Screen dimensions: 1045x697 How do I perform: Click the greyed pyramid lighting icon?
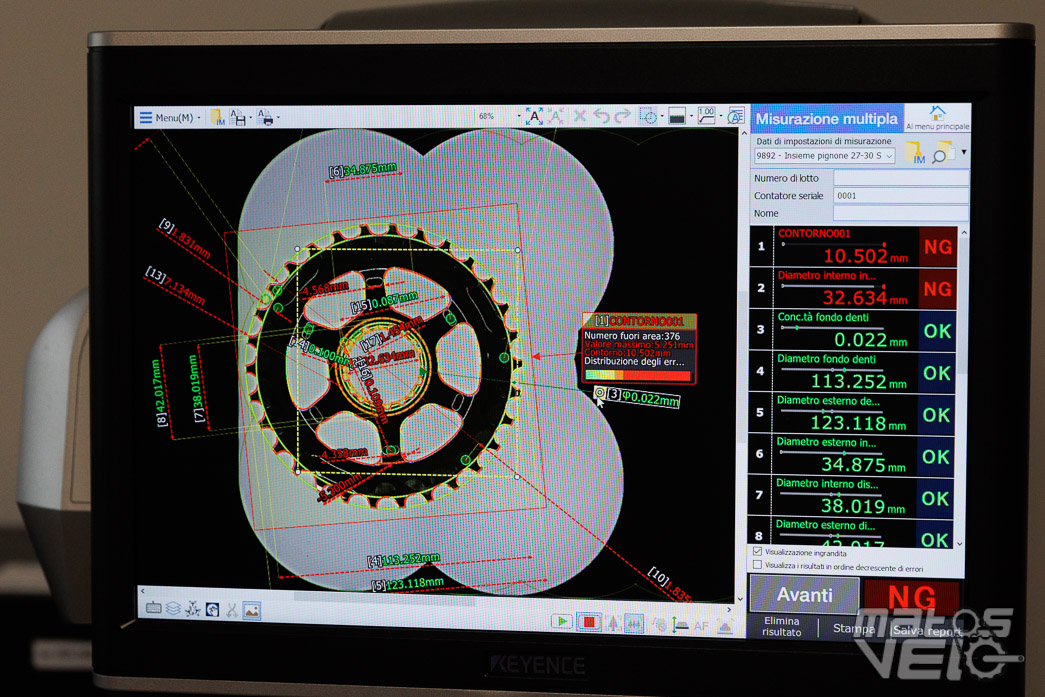tap(613, 624)
